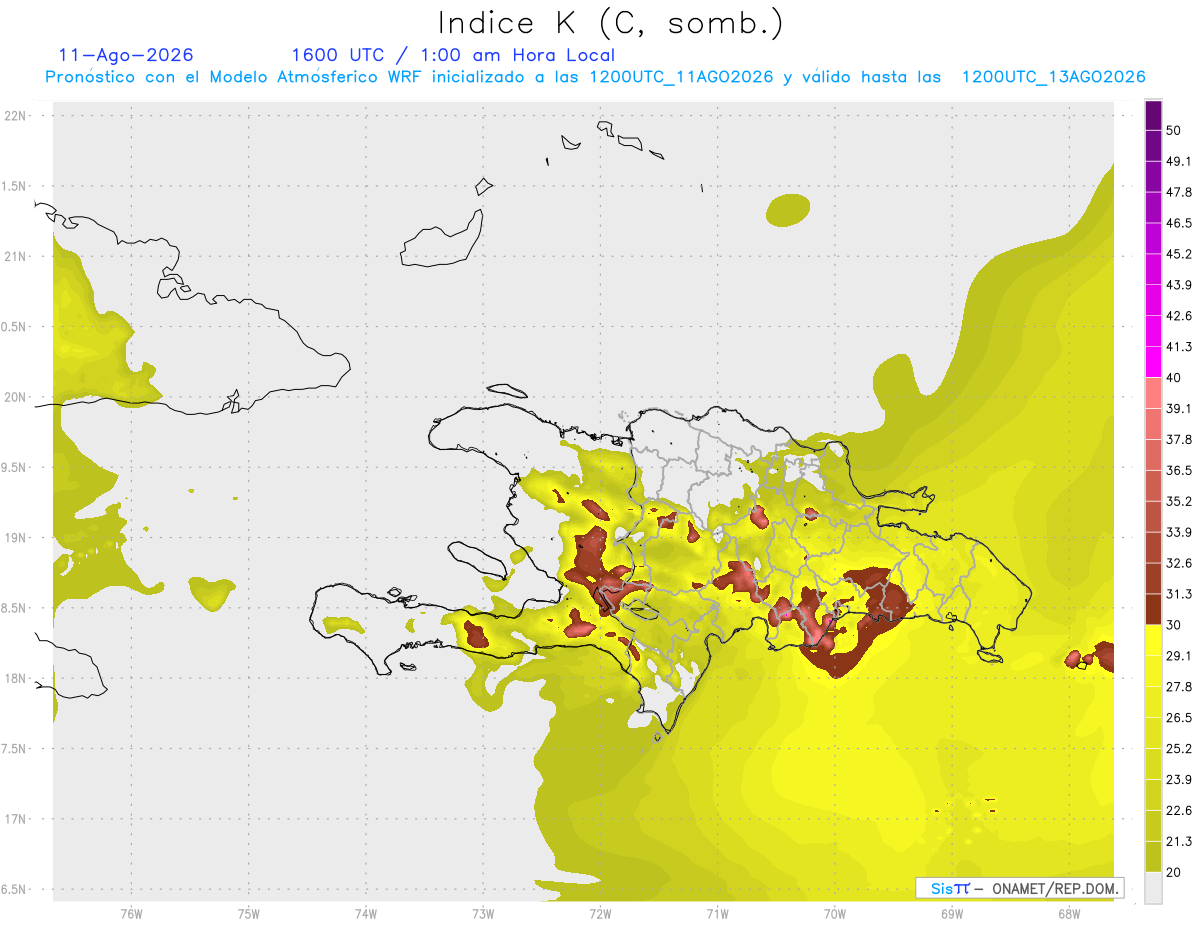Click the "23.9" color scale value
Image resolution: width=1200 pixels, height=927 pixels.
1179,780
